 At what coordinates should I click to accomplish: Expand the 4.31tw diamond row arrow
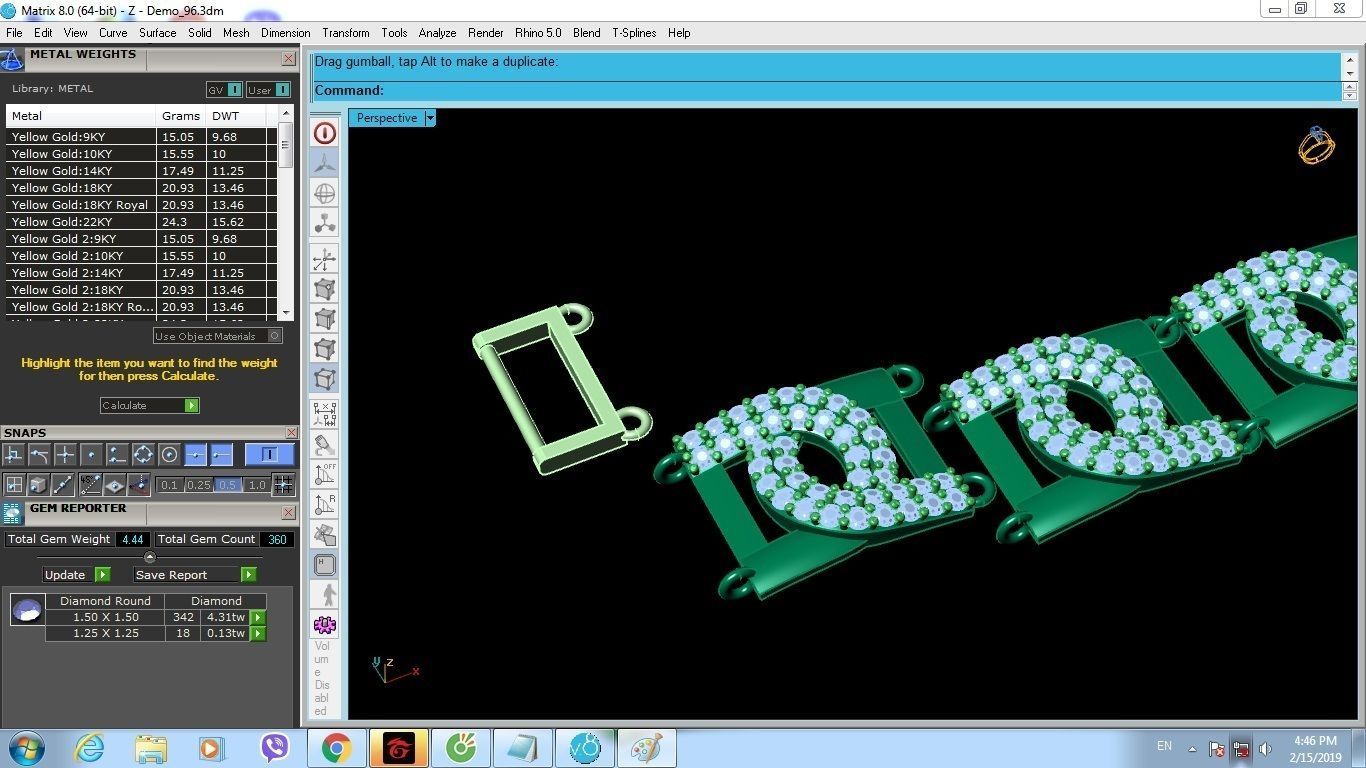point(258,617)
